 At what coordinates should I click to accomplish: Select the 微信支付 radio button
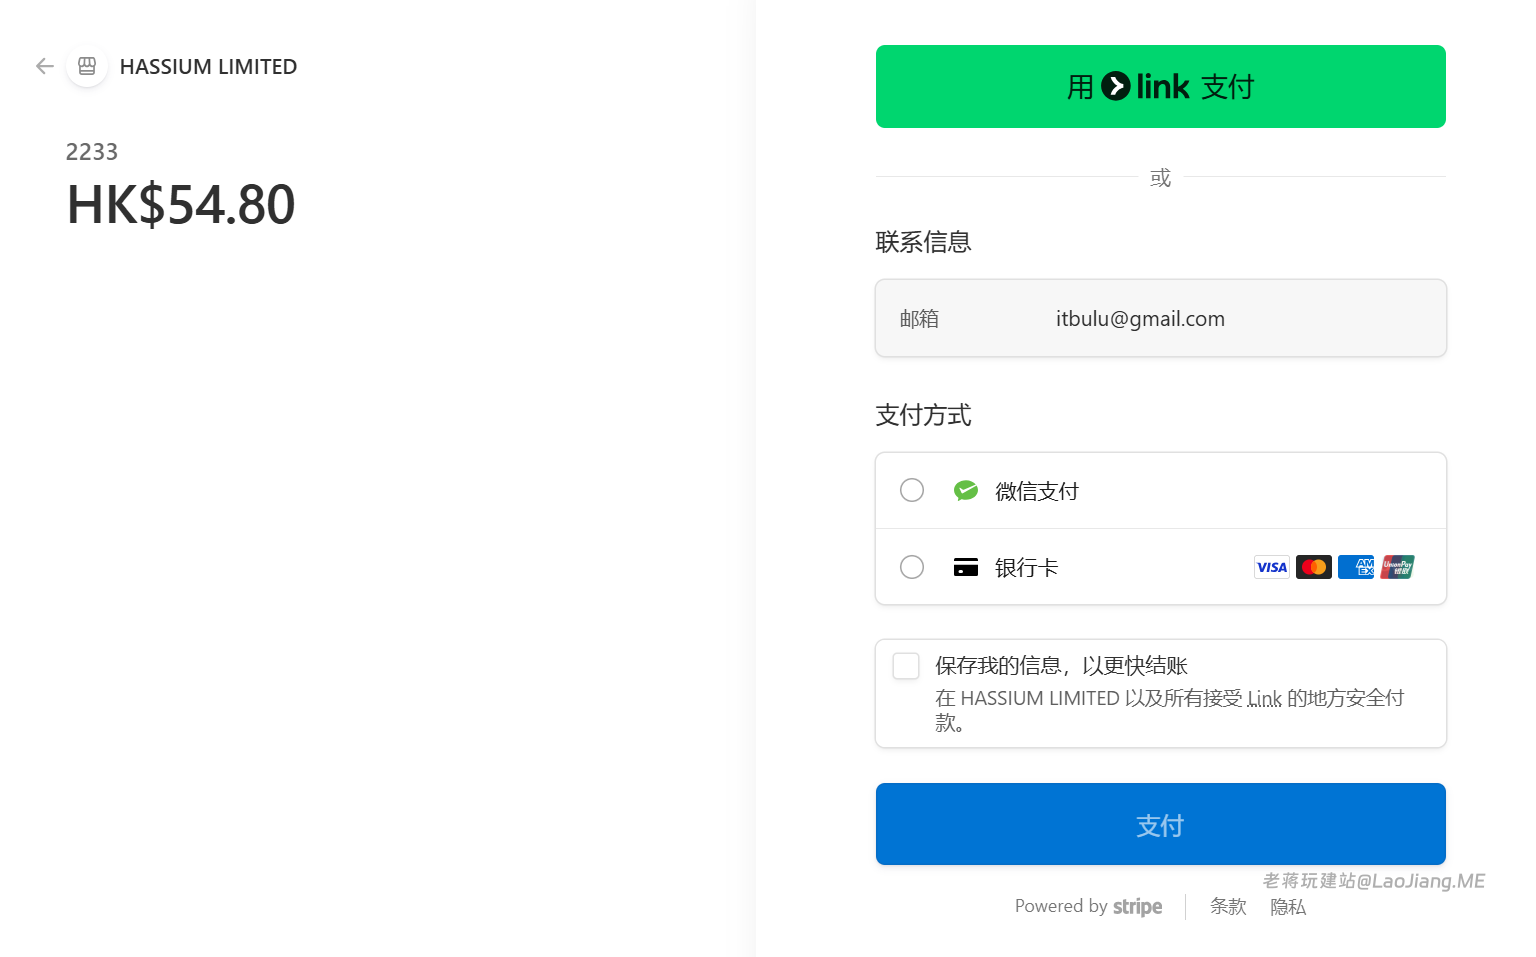tap(912, 490)
